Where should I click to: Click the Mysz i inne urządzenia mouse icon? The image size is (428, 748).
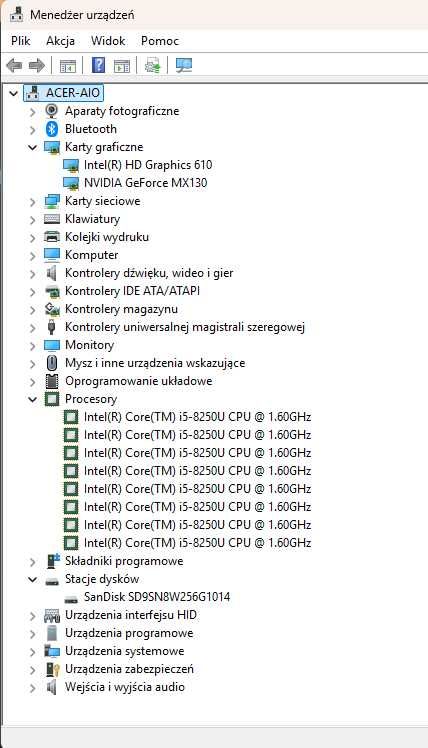pyautogui.click(x=52, y=363)
